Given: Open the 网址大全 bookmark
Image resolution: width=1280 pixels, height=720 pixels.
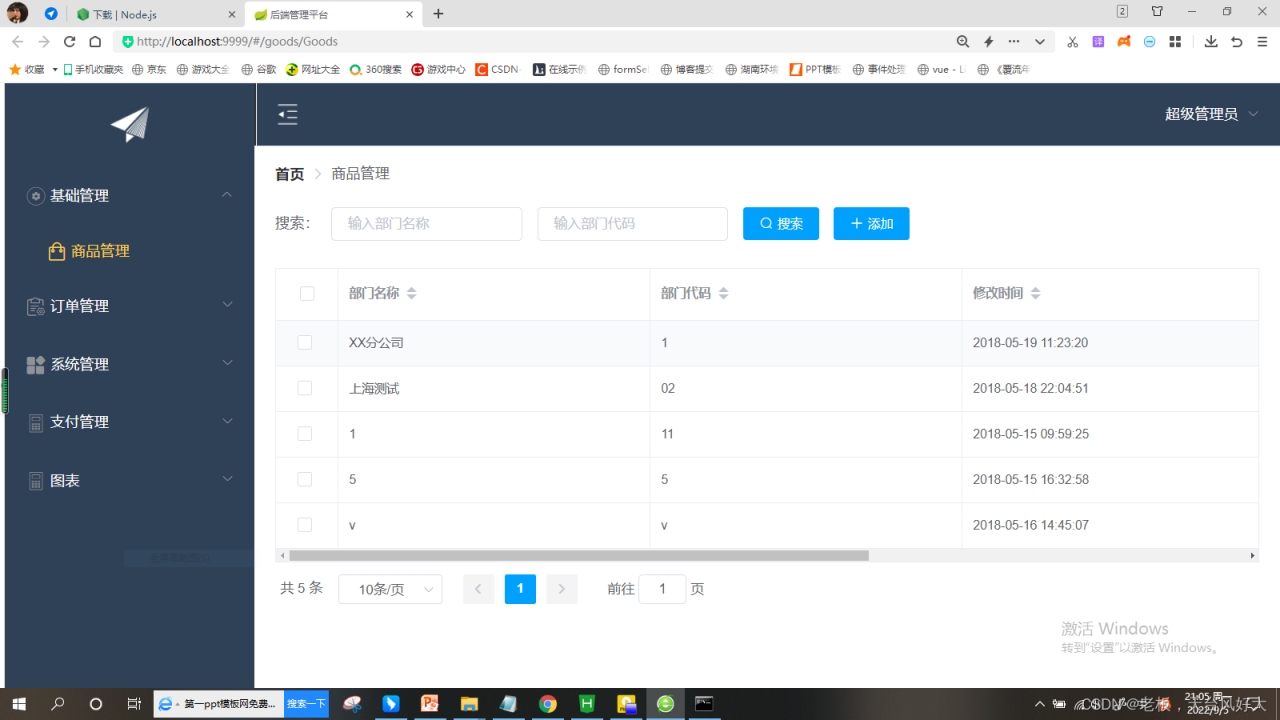Looking at the screenshot, I should (x=313, y=70).
